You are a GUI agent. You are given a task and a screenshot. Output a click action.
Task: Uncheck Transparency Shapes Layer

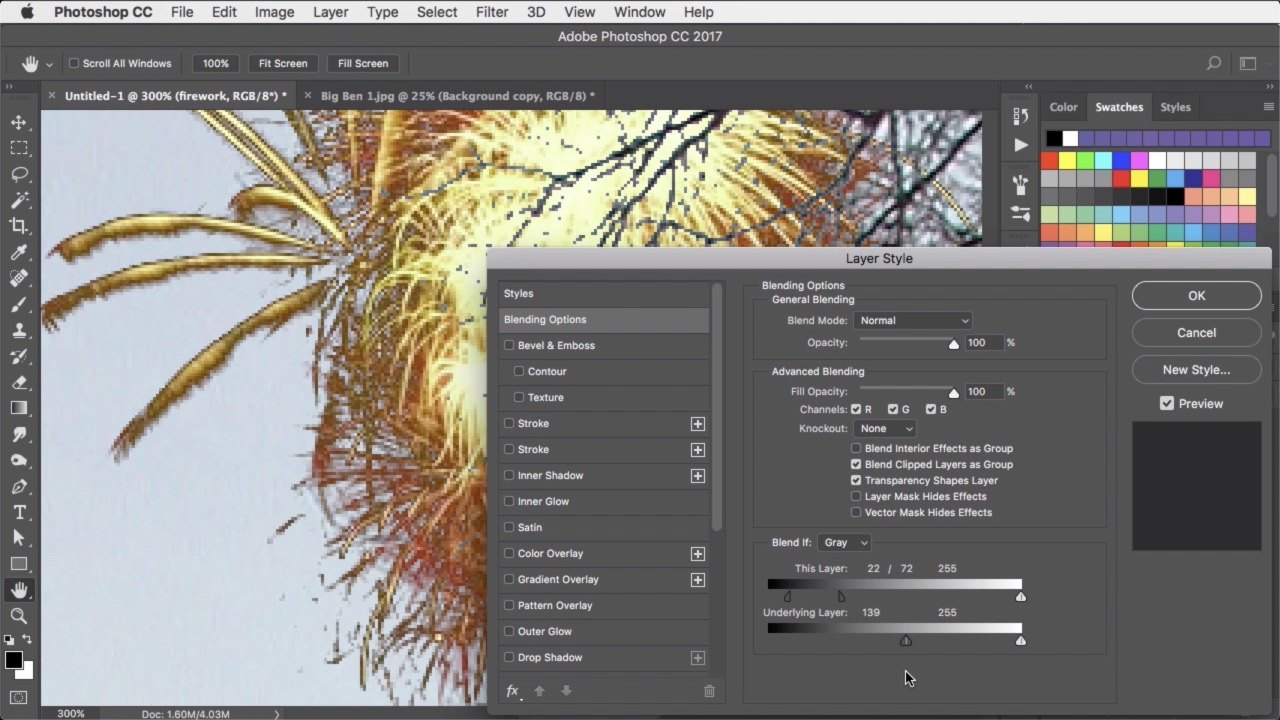click(856, 480)
